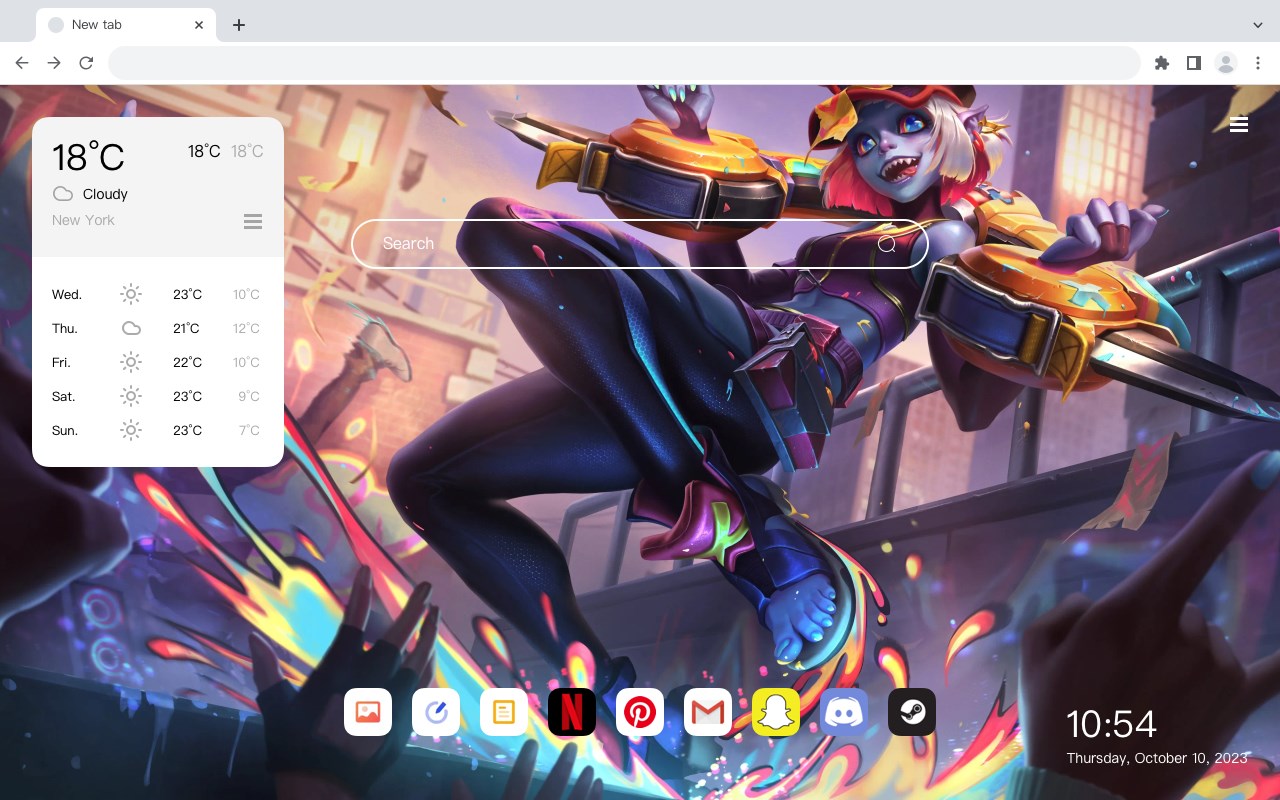Open the yellow notes shortcut
The width and height of the screenshot is (1280, 800).
[504, 712]
